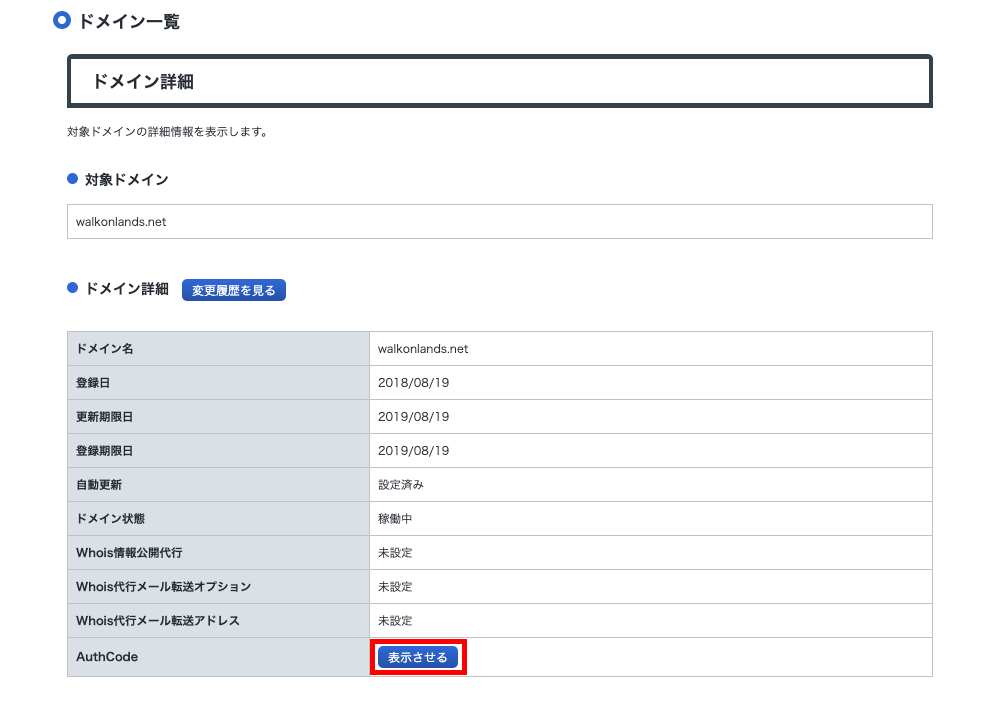Click the ドメイン状態 row label
The height and width of the screenshot is (706, 991).
click(110, 519)
